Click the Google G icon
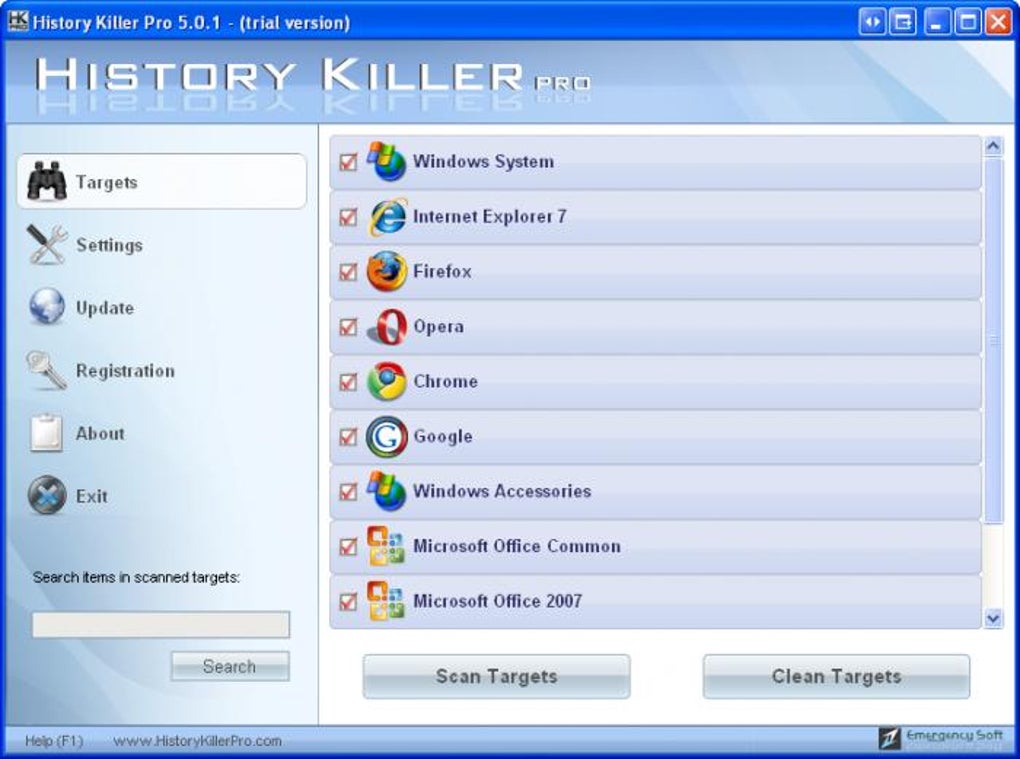The height and width of the screenshot is (759, 1020). pyautogui.click(x=387, y=436)
